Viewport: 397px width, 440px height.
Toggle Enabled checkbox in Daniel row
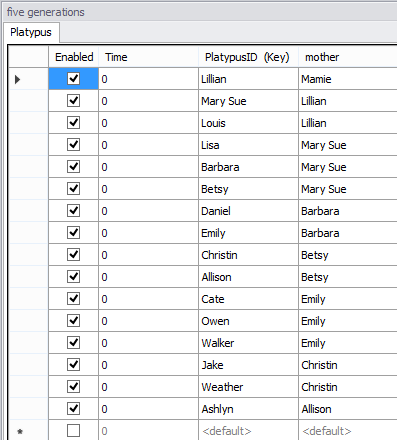point(73,211)
